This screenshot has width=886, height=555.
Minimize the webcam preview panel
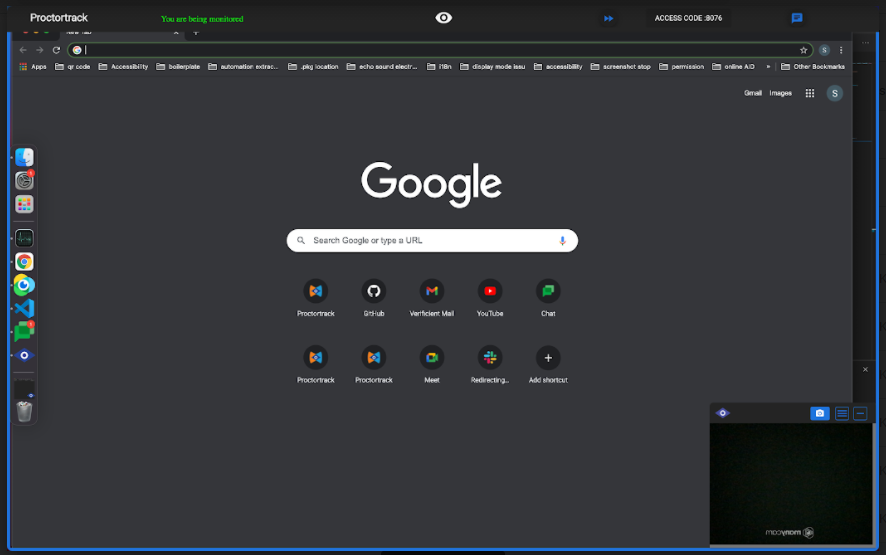860,414
